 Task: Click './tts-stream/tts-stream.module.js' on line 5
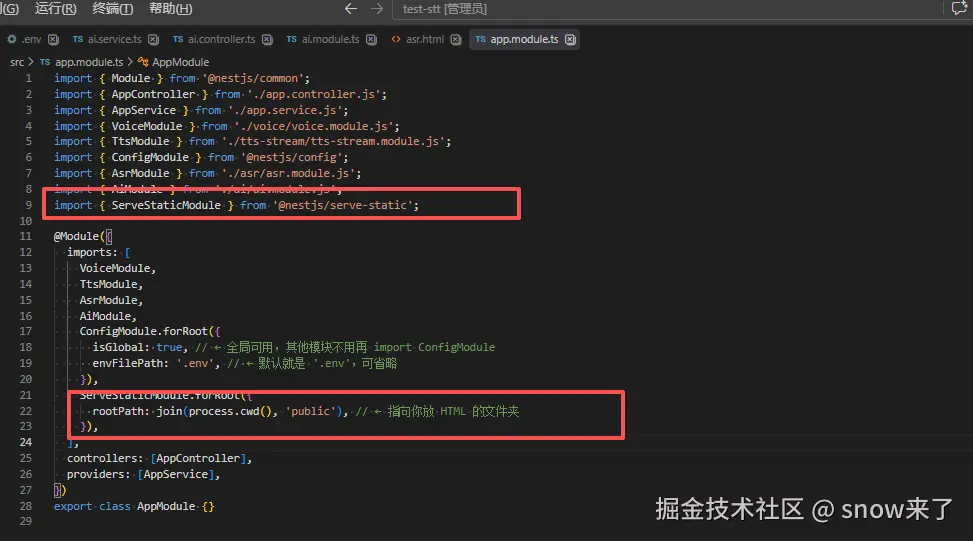(x=333, y=141)
